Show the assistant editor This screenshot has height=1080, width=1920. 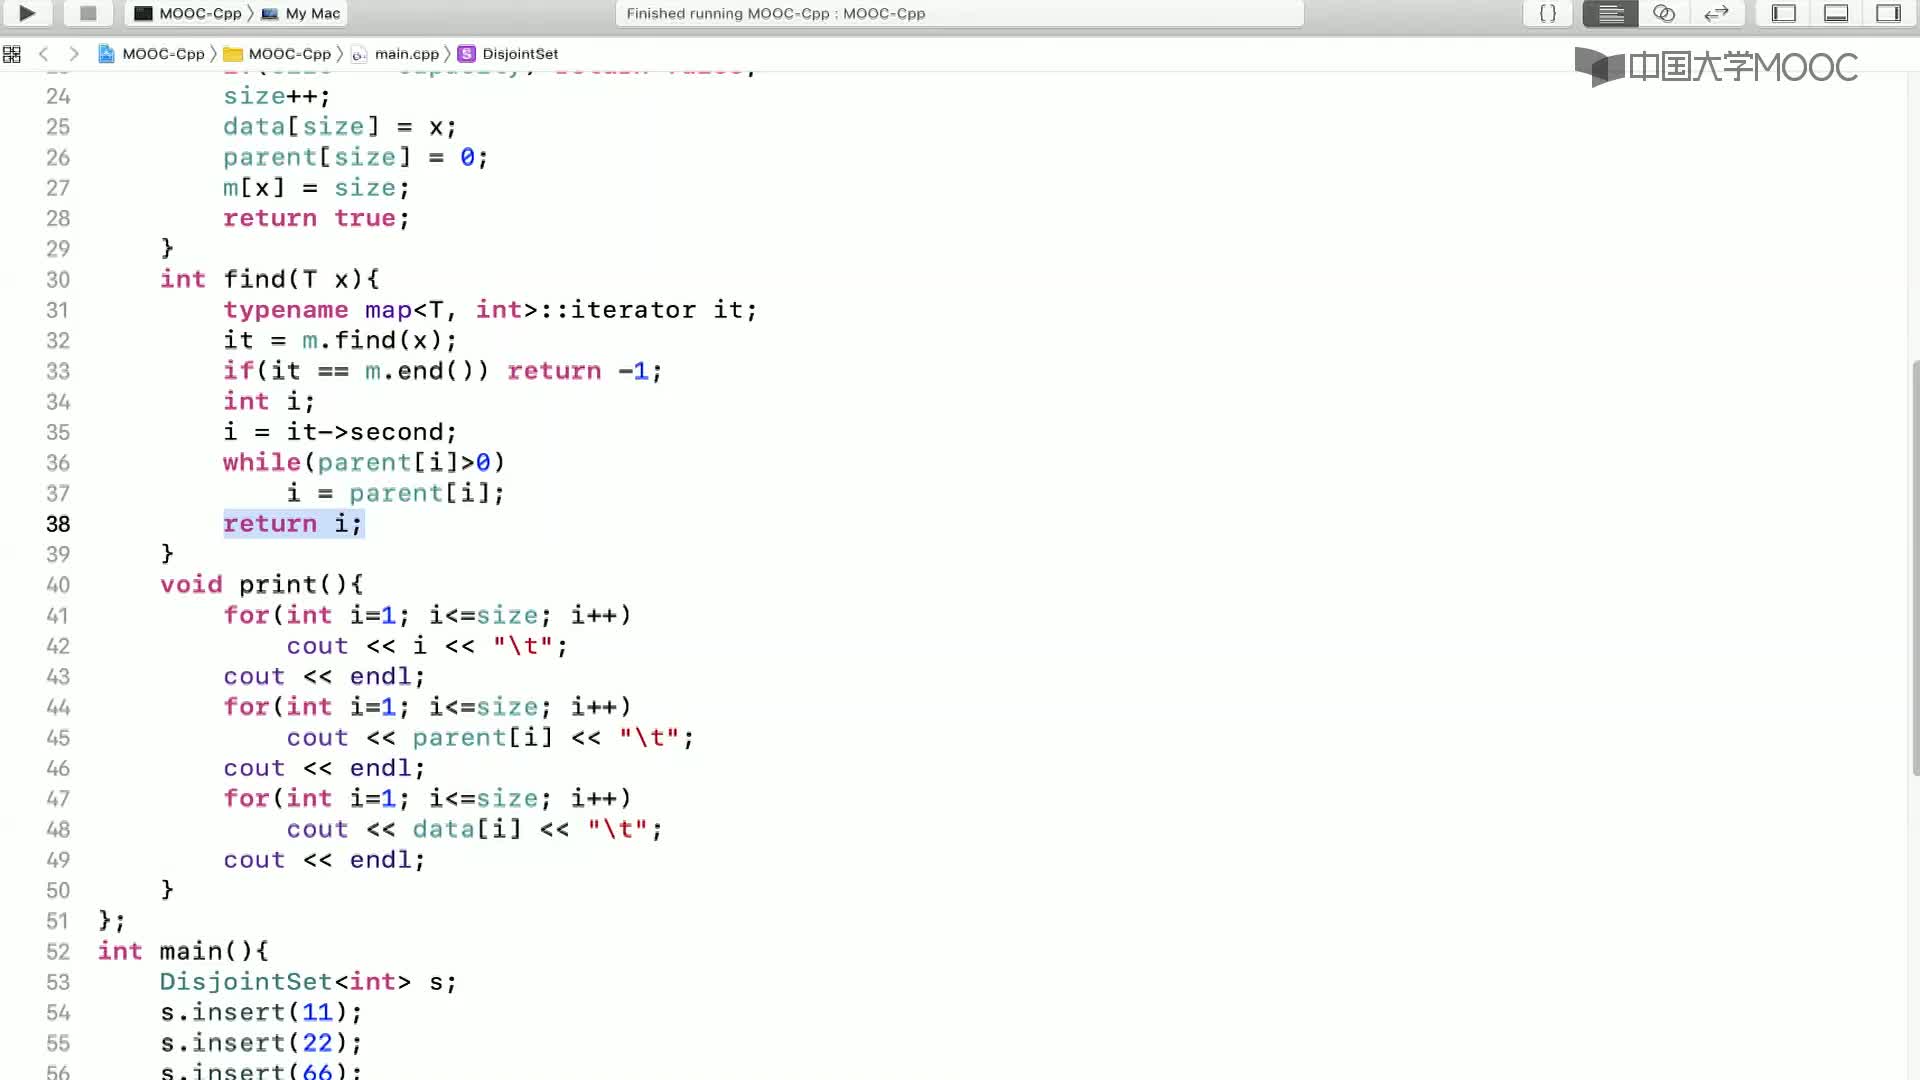point(1664,13)
